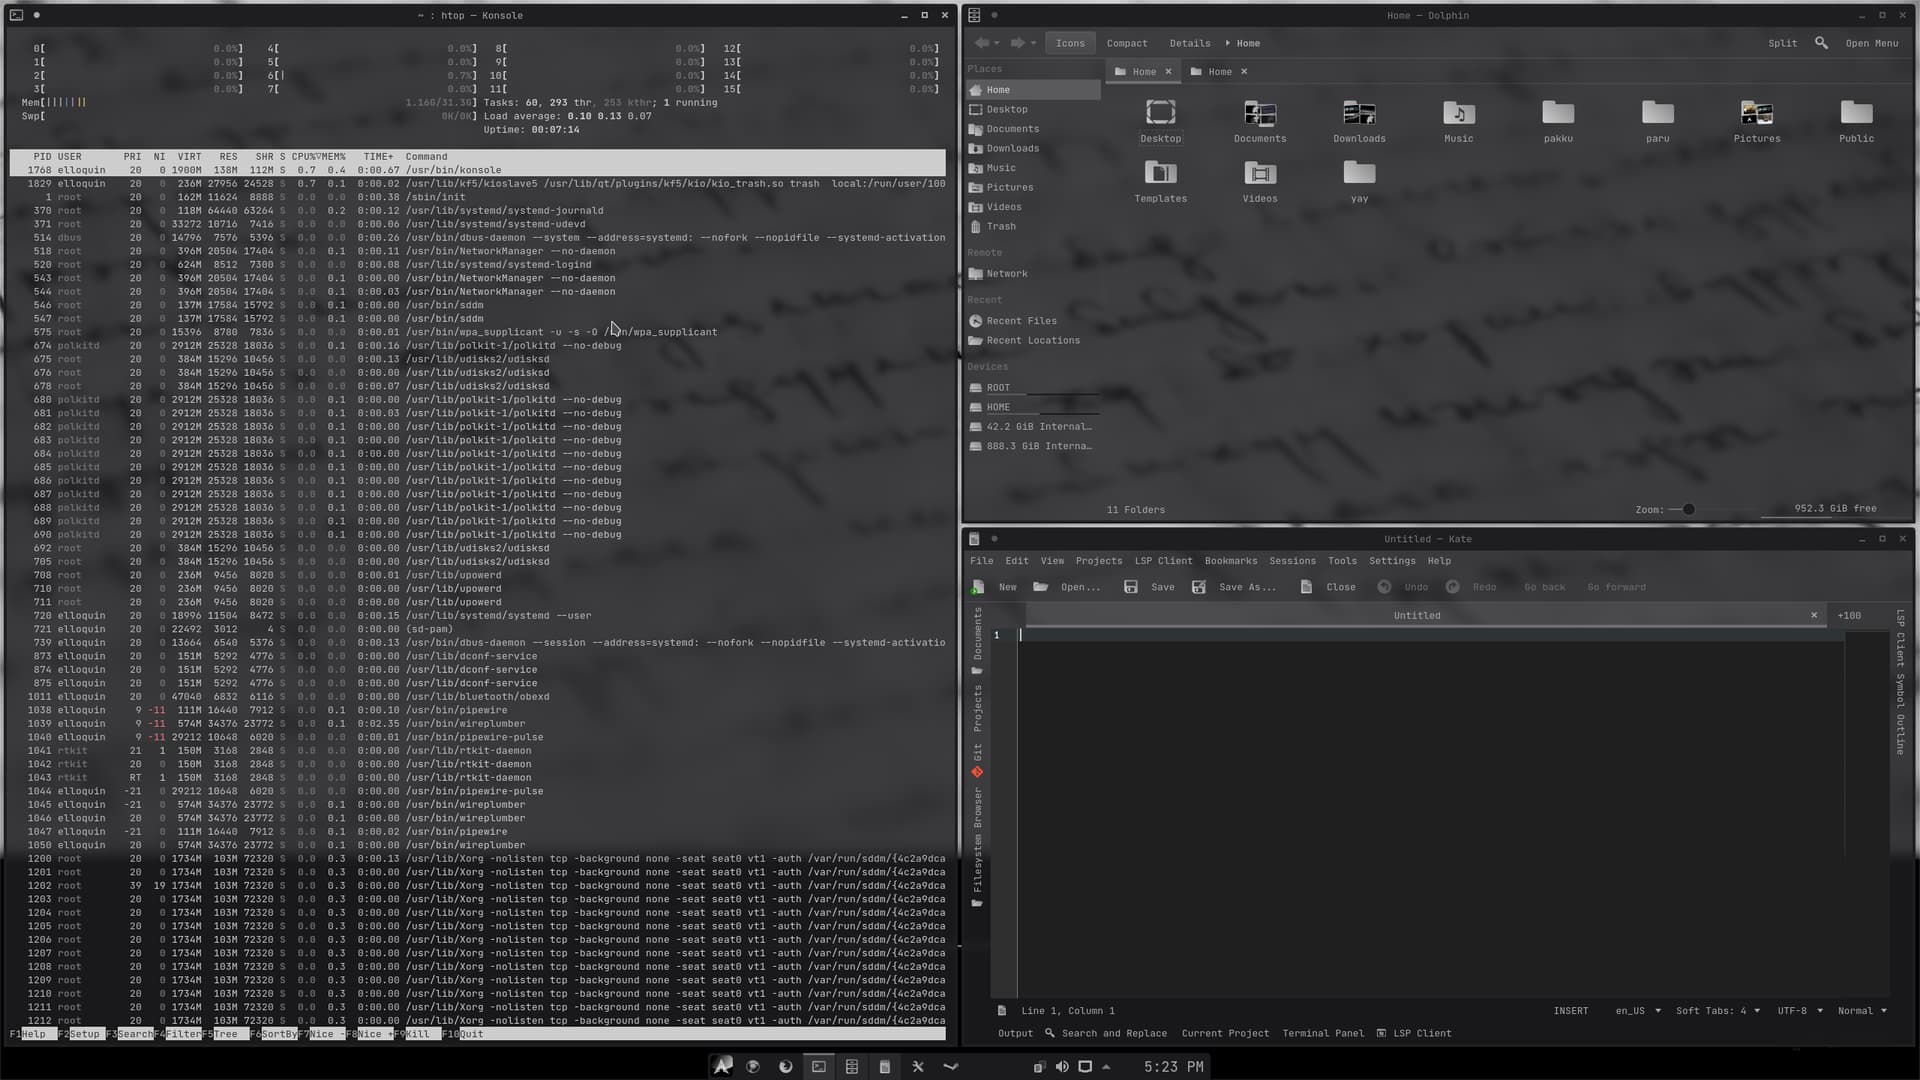
Task: Open the Forward history dropdown arrow in Dolphin
Action: pyautogui.click(x=1033, y=43)
